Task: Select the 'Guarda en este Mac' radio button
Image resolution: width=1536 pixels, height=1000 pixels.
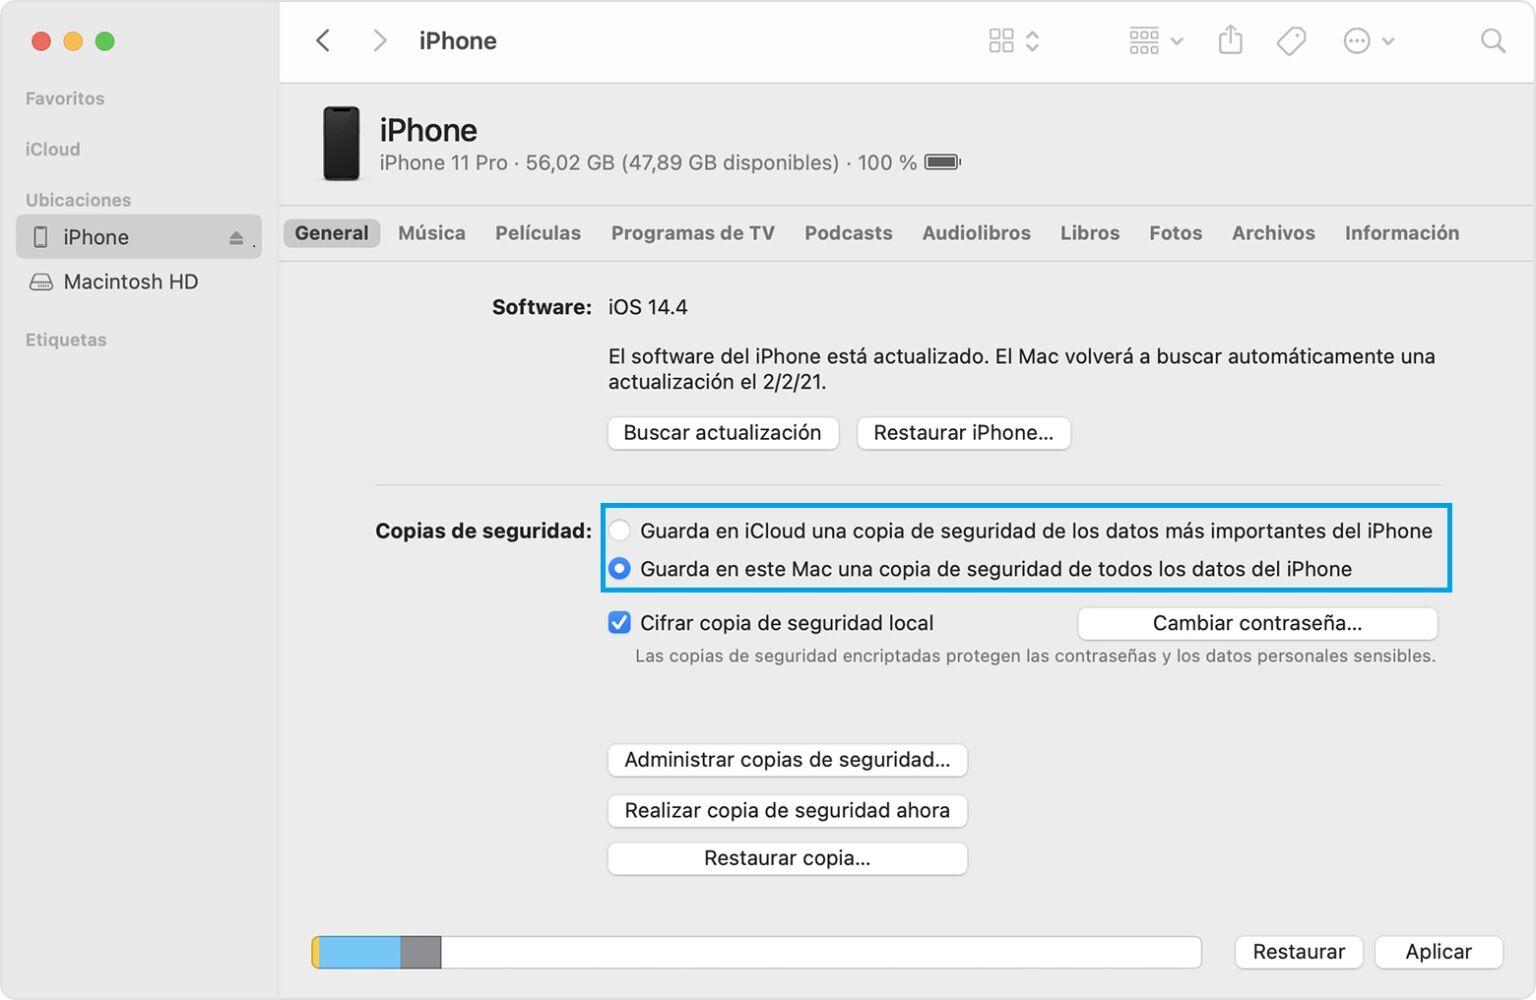Action: 620,569
